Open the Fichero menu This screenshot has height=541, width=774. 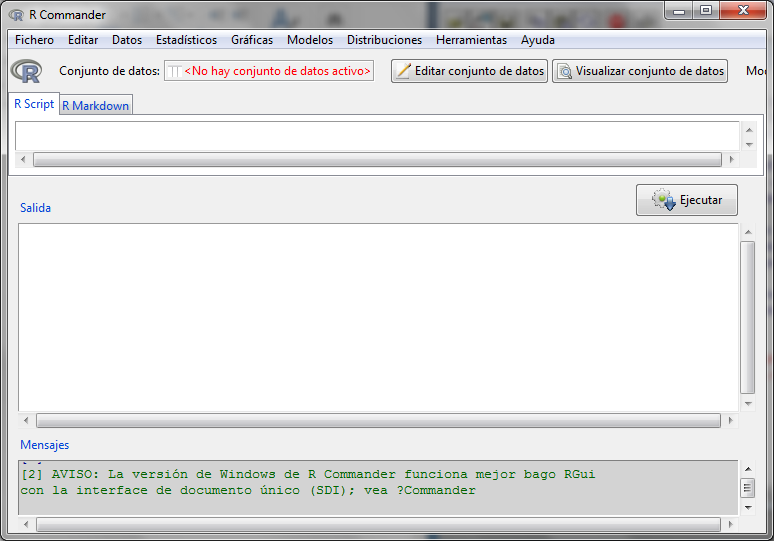point(34,40)
